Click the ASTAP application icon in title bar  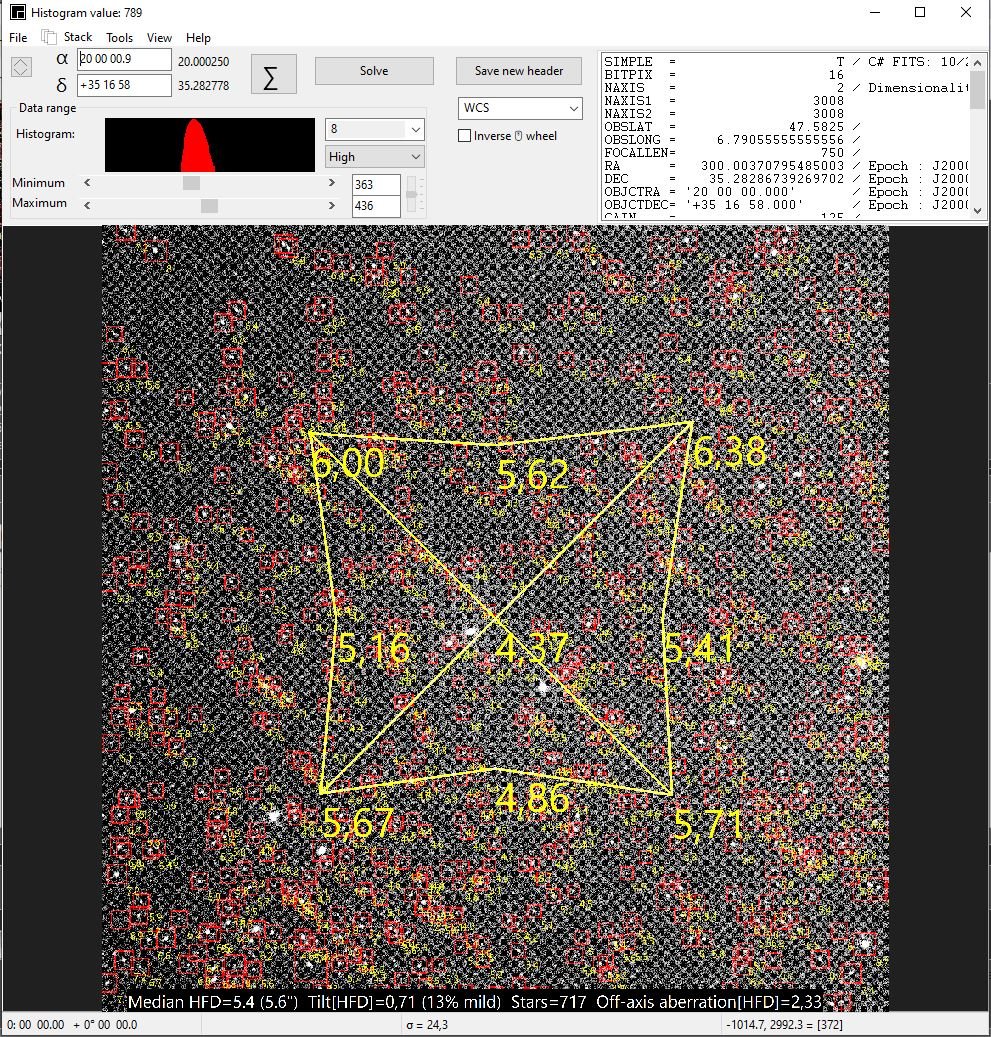16,12
